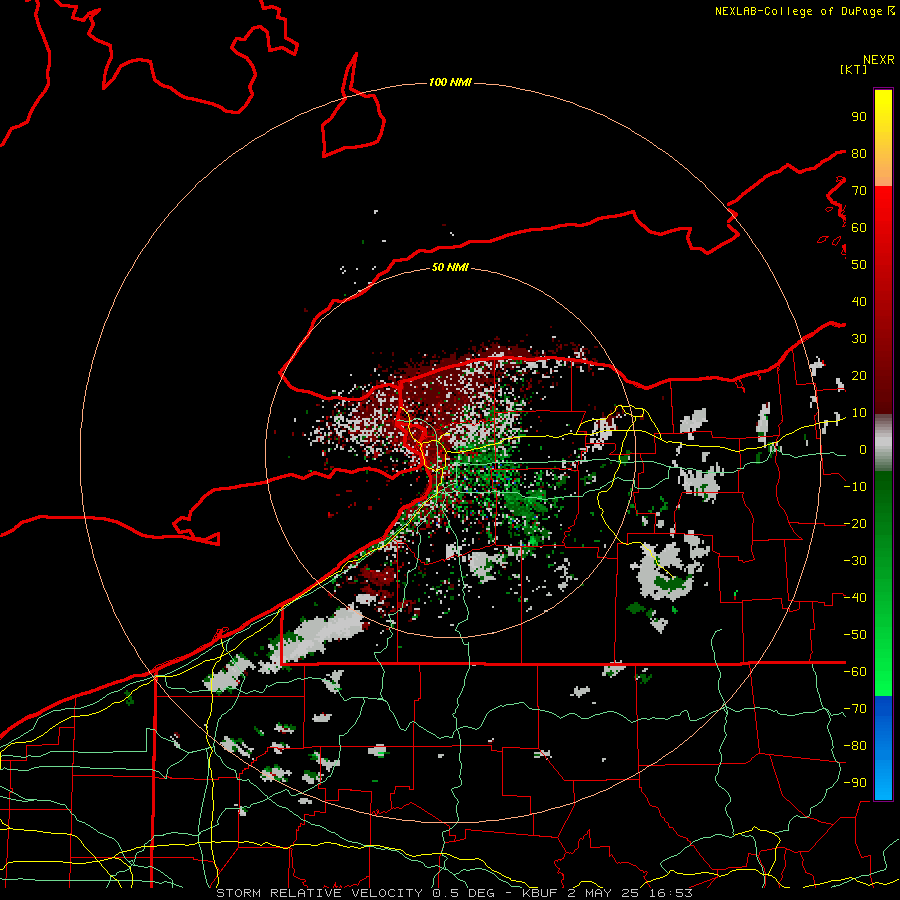
Task: Click the NEXR label above the color scale
Action: (879, 60)
